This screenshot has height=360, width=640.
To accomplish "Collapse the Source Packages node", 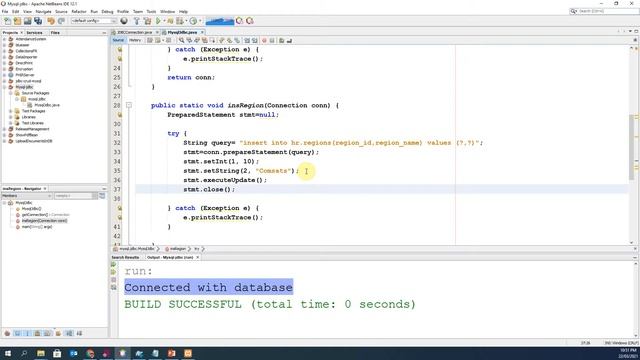I will [x=11, y=93].
